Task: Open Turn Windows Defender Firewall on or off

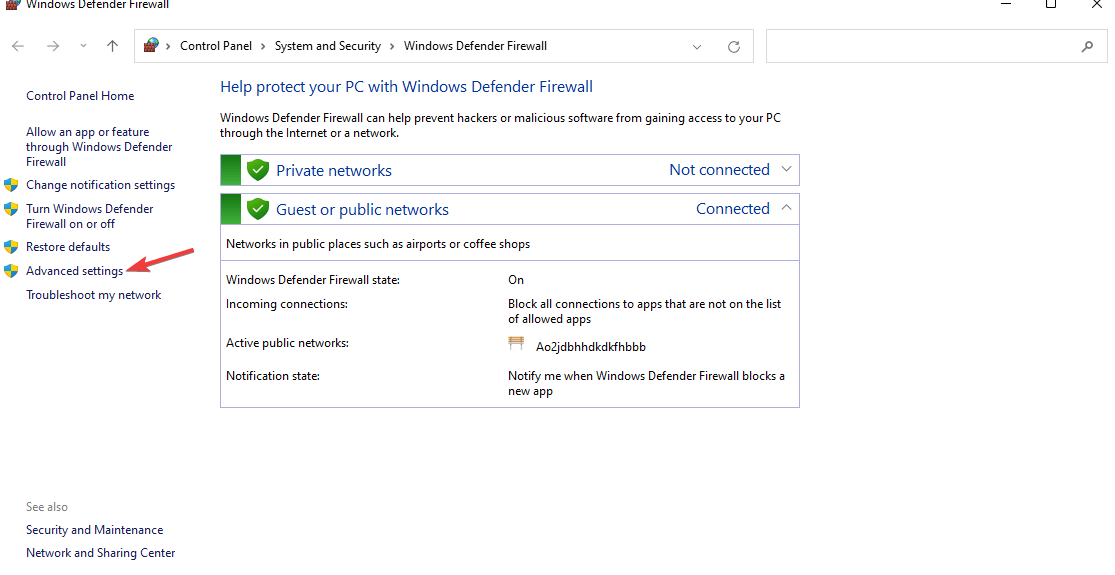Action: (90, 216)
